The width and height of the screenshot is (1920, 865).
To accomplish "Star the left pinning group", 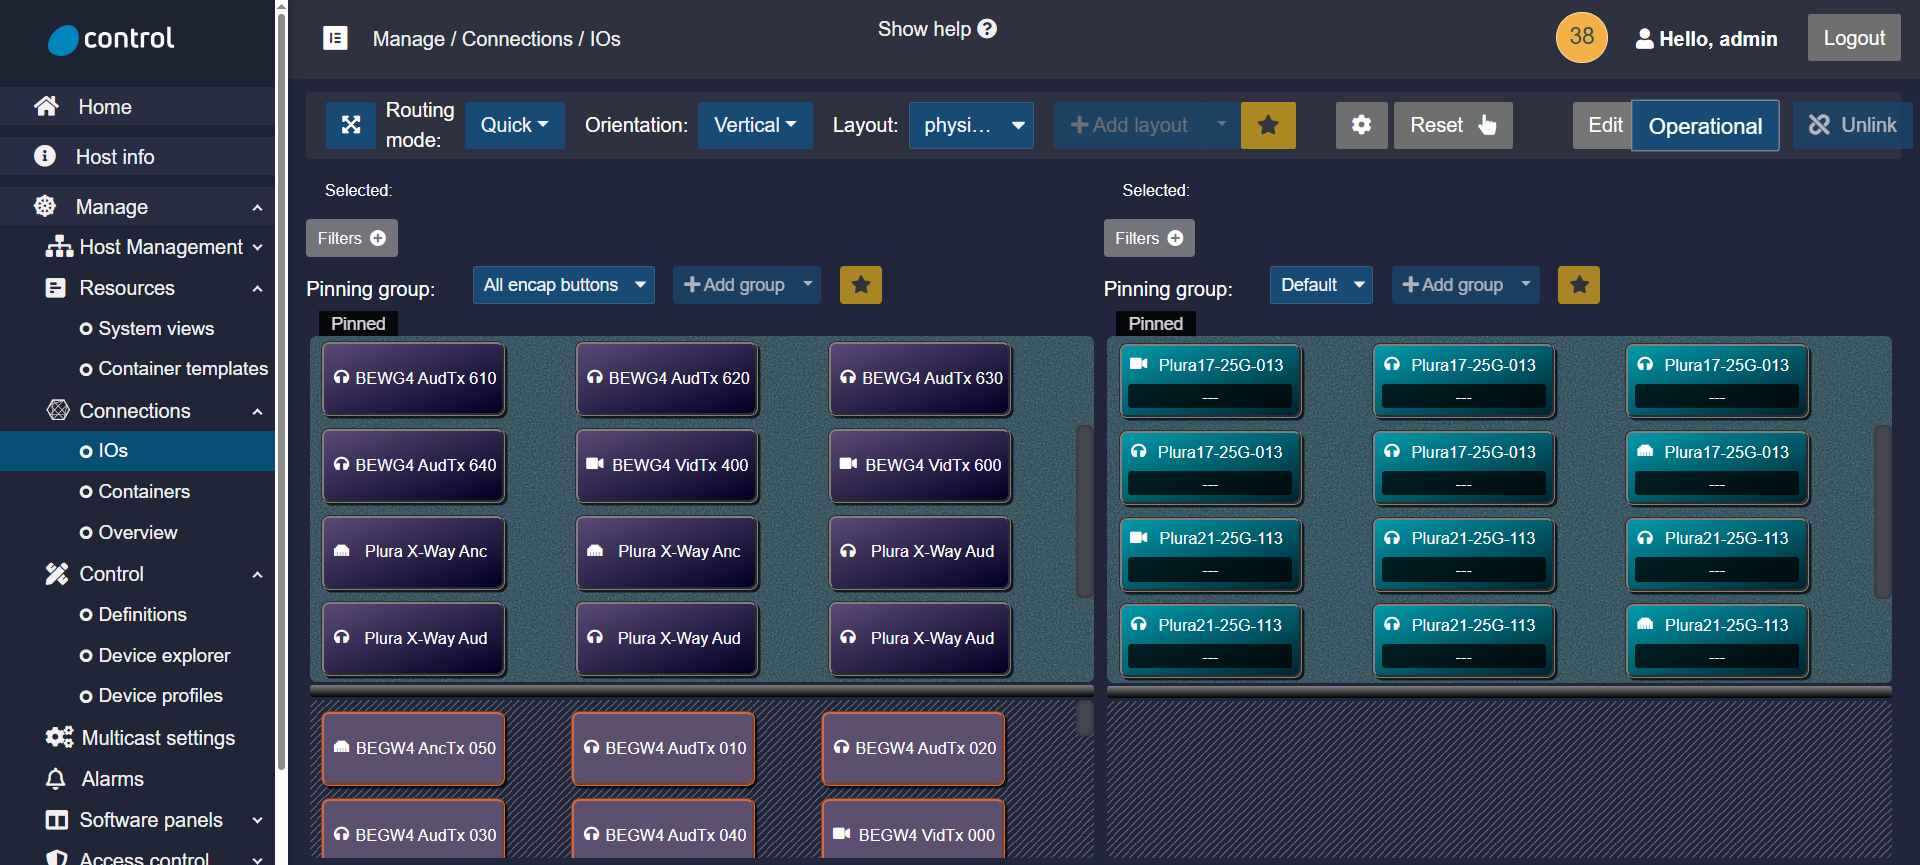I will click(x=860, y=285).
